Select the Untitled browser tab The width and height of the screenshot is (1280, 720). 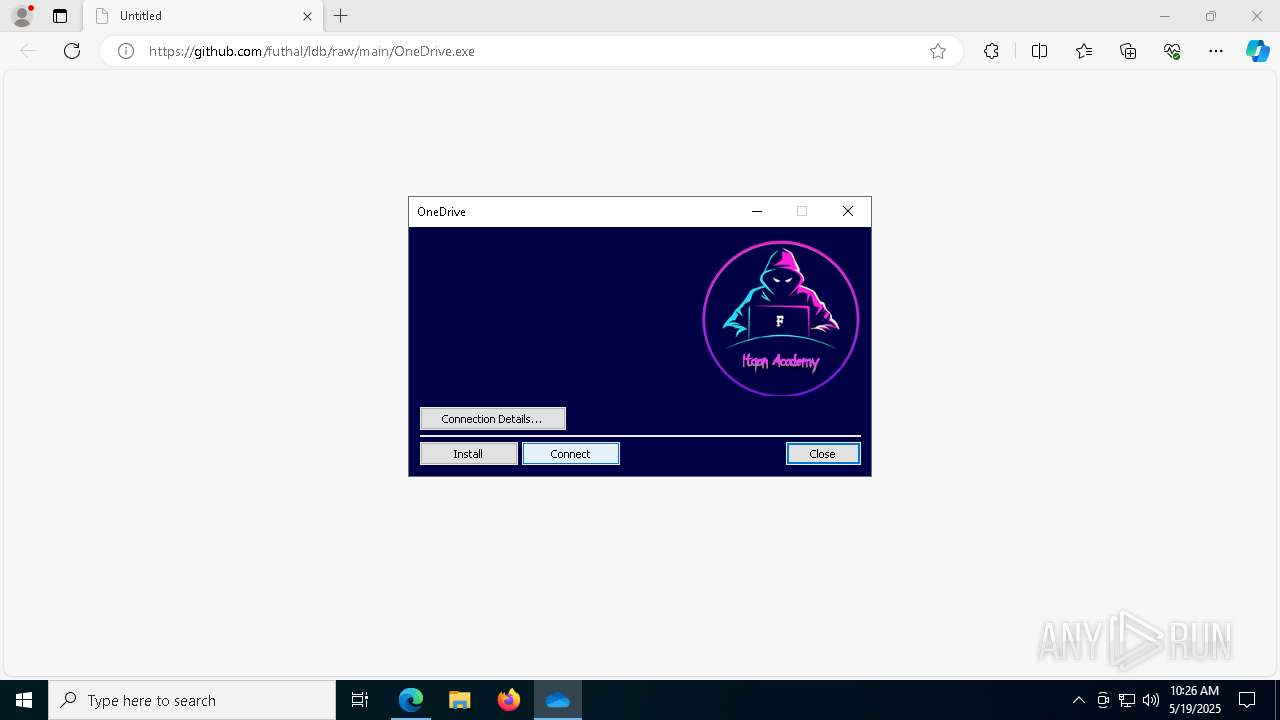202,16
